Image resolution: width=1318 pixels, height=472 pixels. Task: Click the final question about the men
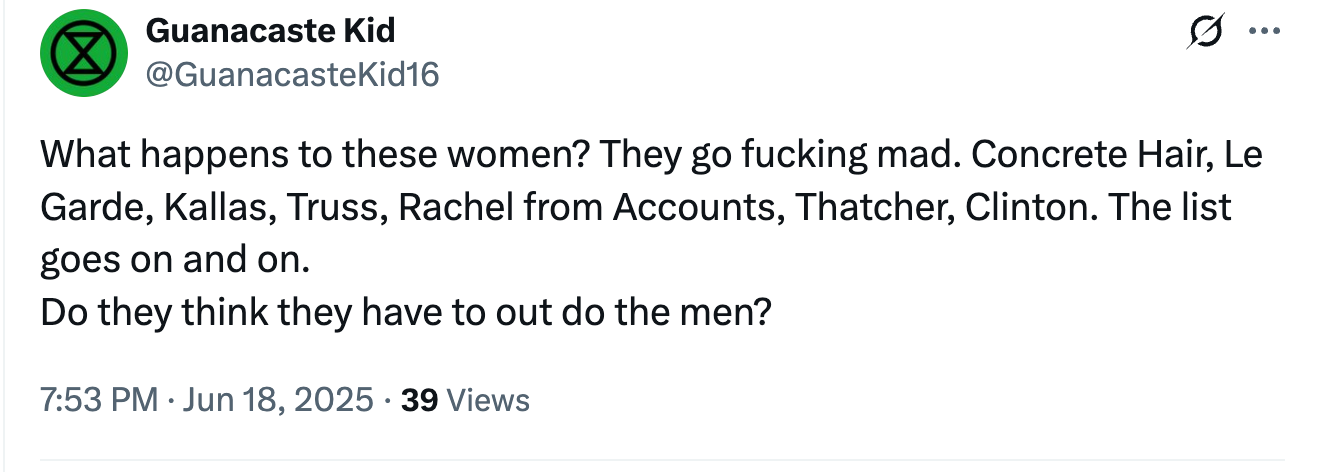(x=405, y=313)
